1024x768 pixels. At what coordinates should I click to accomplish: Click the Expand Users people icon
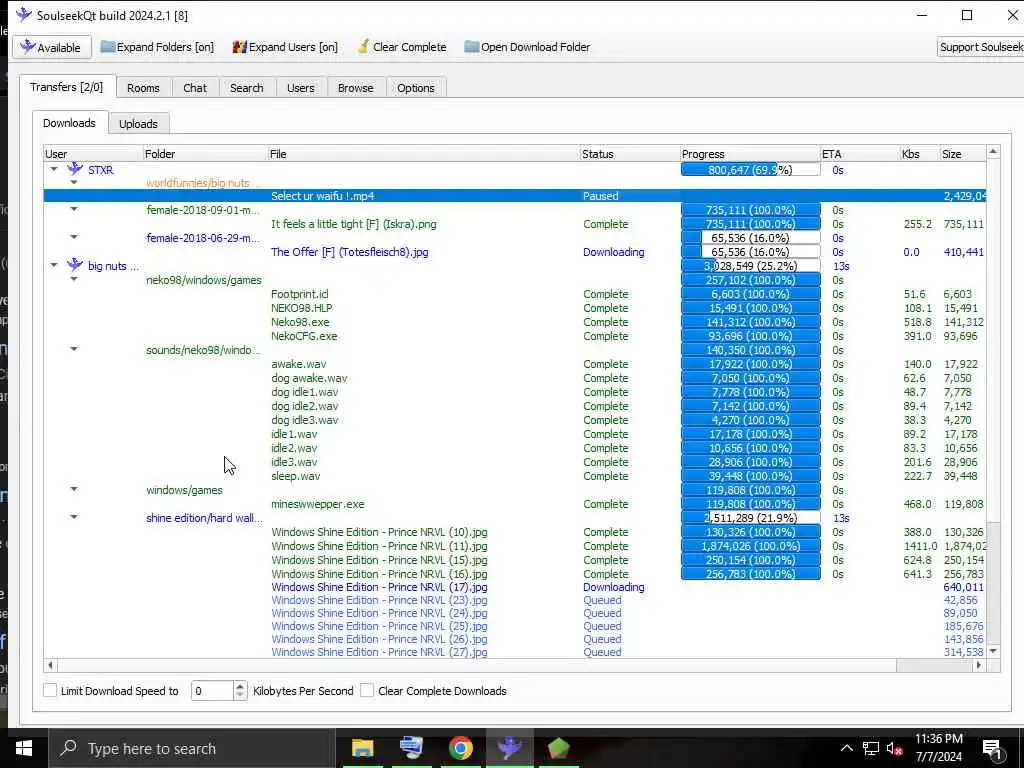click(x=240, y=47)
